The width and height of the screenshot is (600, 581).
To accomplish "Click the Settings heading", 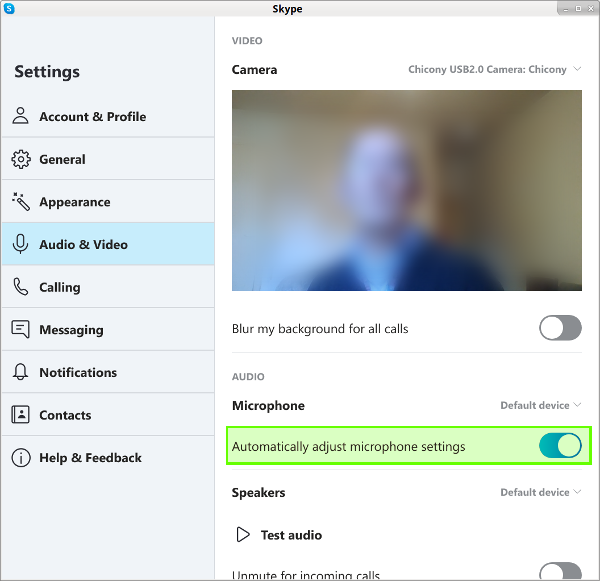I will coord(47,72).
